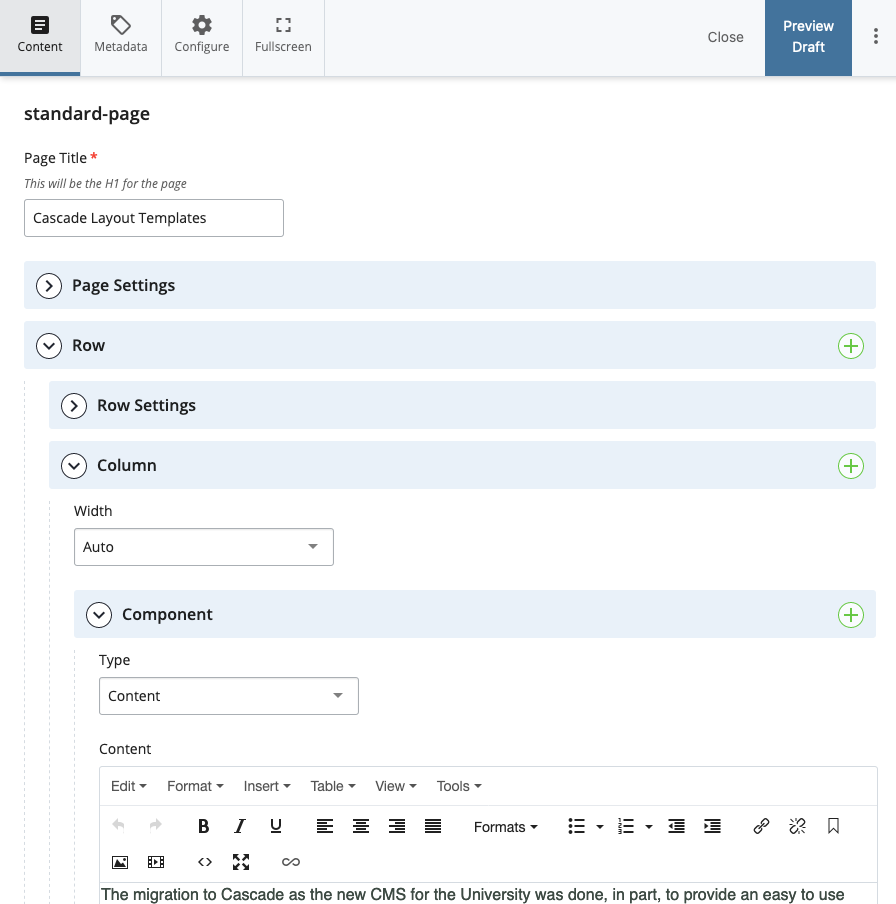Image resolution: width=896 pixels, height=904 pixels.
Task: Open the editor Tools menu
Action: (x=459, y=786)
